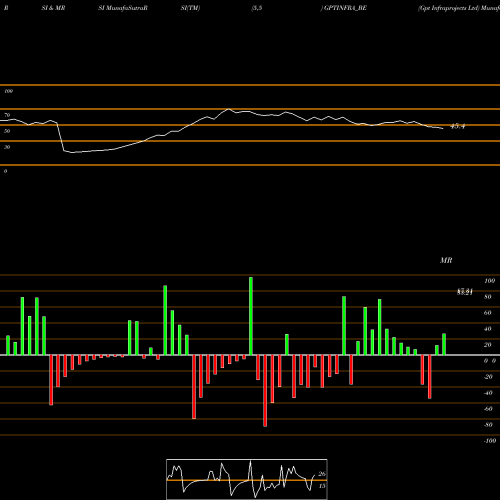Click the 'SI MunafaSutraR' header text
Image resolution: width=500 pixels, height=500 pixels.
[x=123, y=8]
